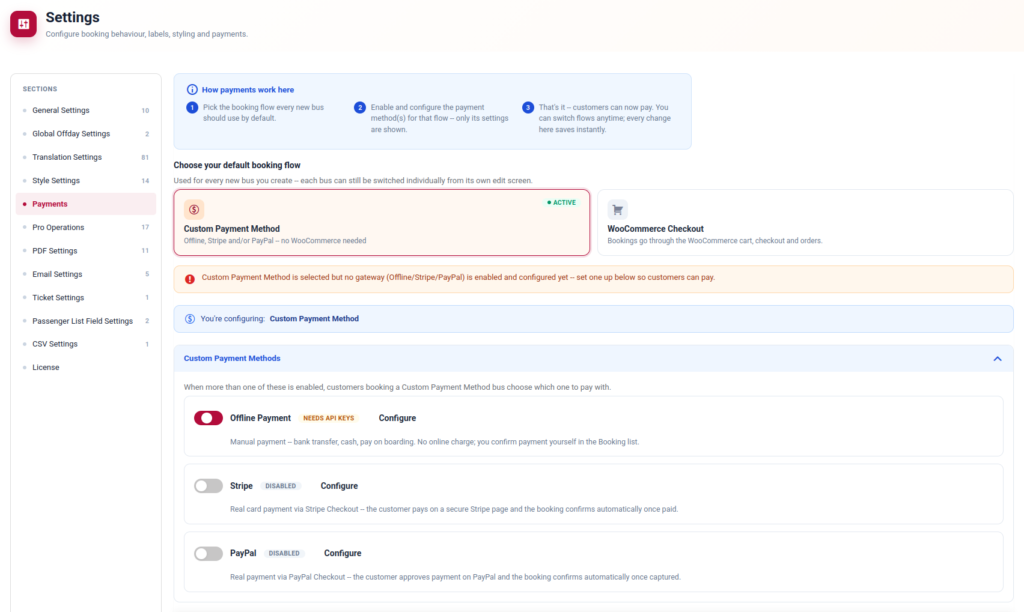Click Configure for Offline Payment
Image resolution: width=1024 pixels, height=612 pixels.
397,418
